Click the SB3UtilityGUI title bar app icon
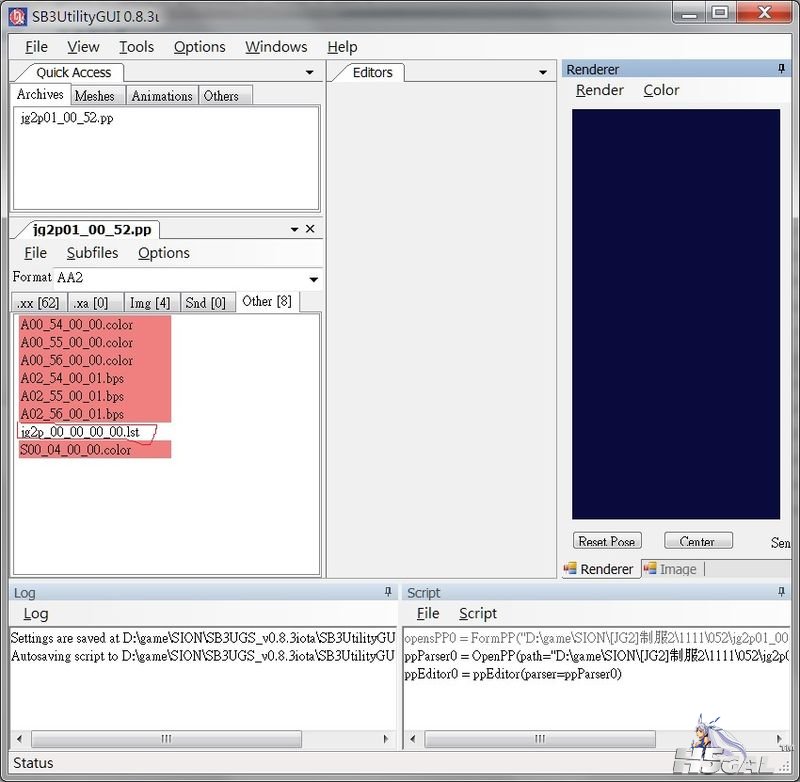The image size is (800, 782). [x=17, y=14]
